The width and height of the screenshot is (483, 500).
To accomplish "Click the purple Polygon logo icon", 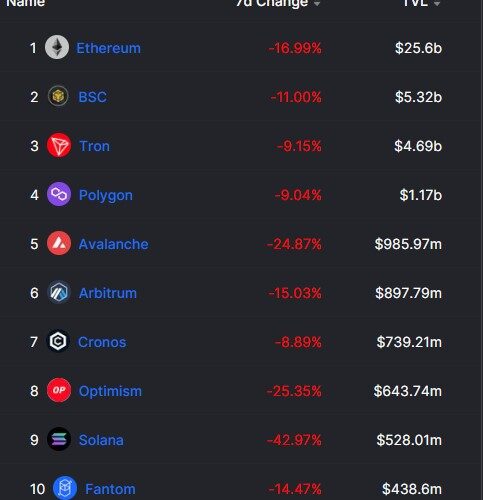I will point(59,194).
